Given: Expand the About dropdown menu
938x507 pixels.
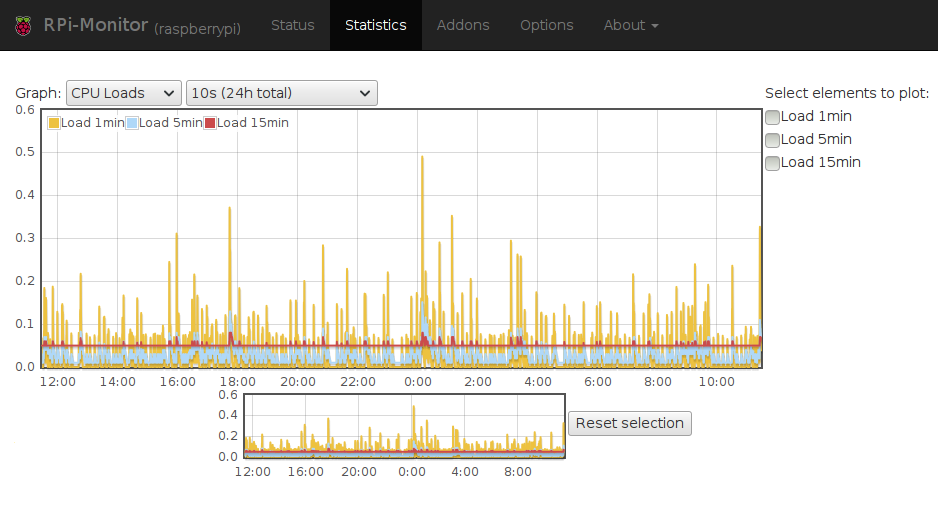Looking at the screenshot, I should [631, 25].
